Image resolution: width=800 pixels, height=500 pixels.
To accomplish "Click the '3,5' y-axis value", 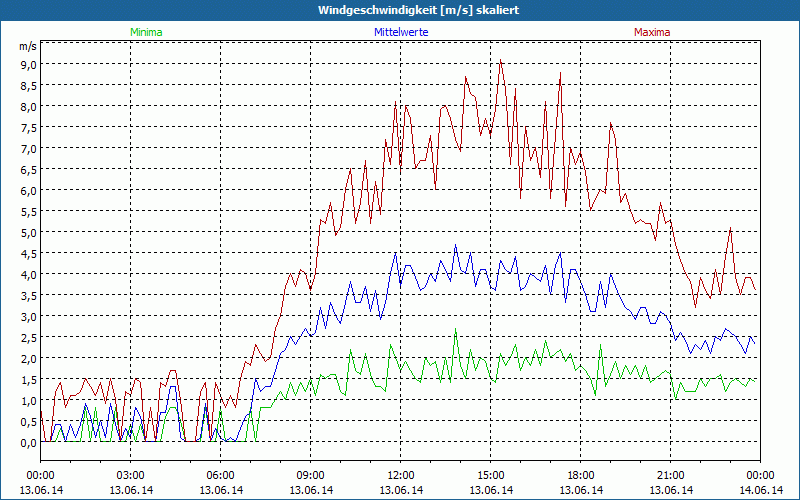I will (x=29, y=296).
